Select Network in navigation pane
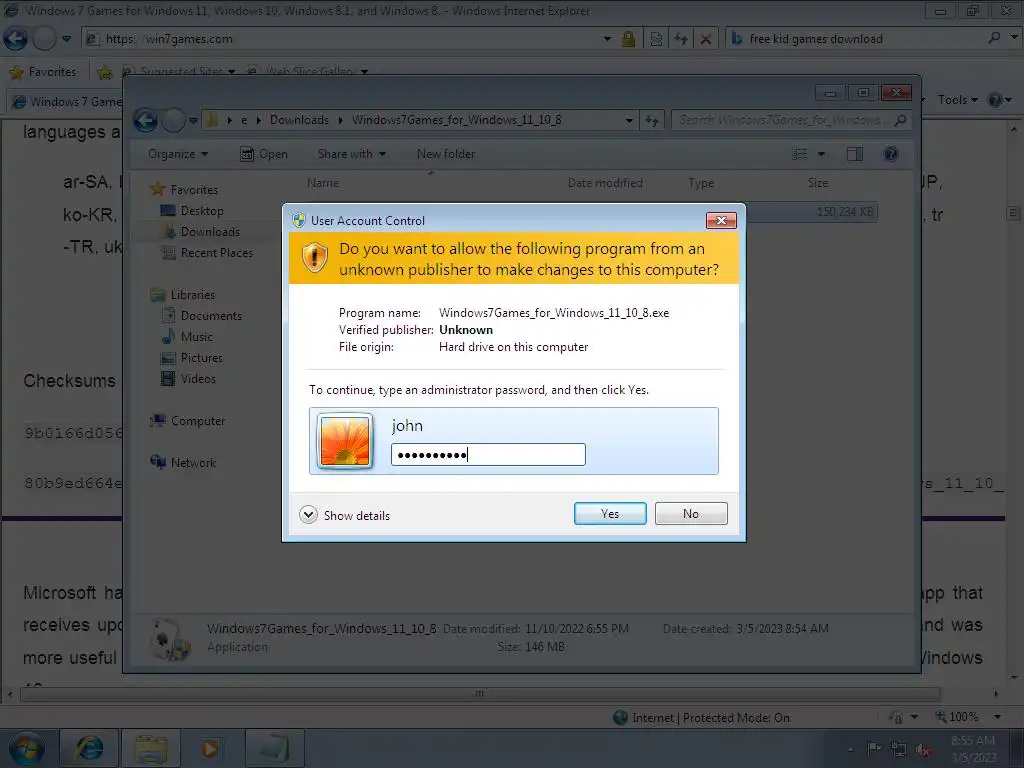The width and height of the screenshot is (1024, 768). point(193,462)
